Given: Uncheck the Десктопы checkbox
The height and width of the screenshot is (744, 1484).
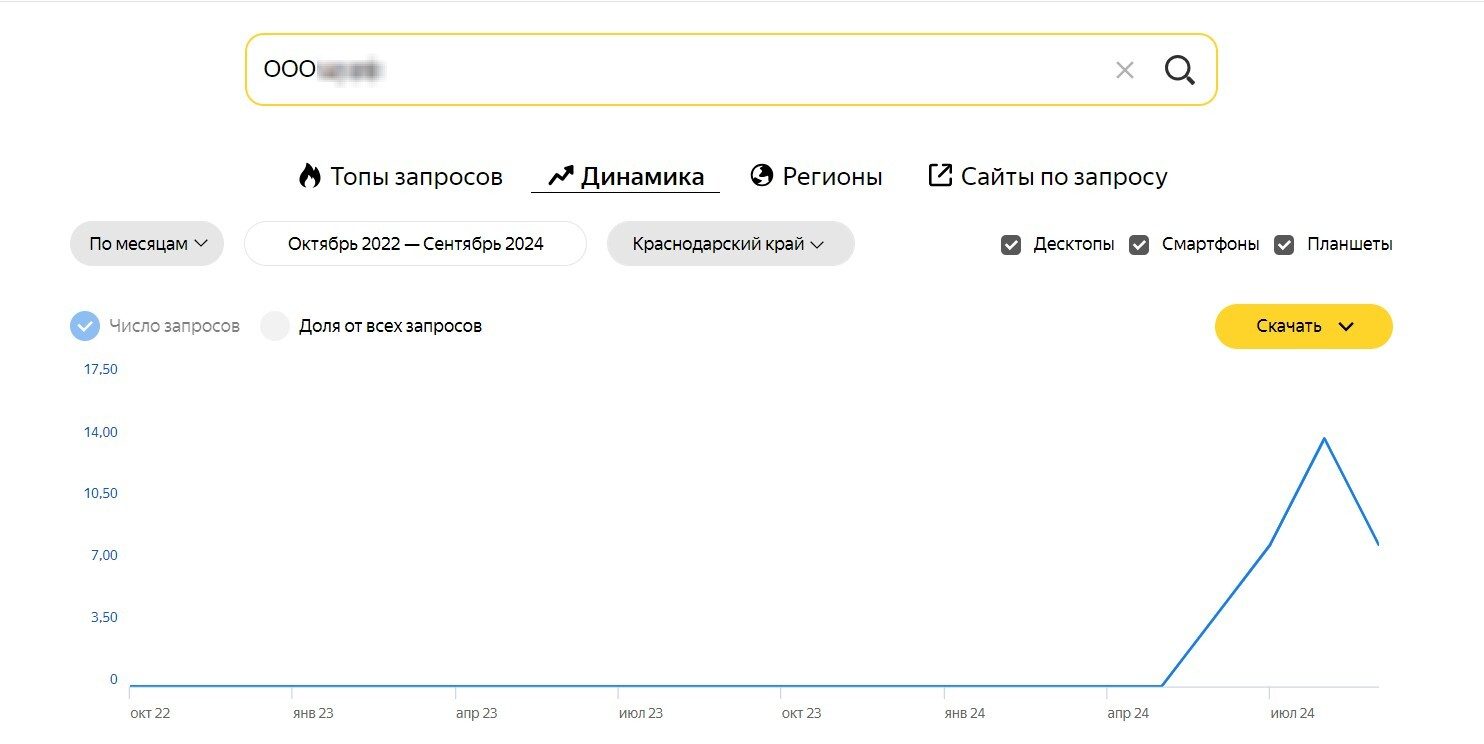Looking at the screenshot, I should click(1011, 245).
